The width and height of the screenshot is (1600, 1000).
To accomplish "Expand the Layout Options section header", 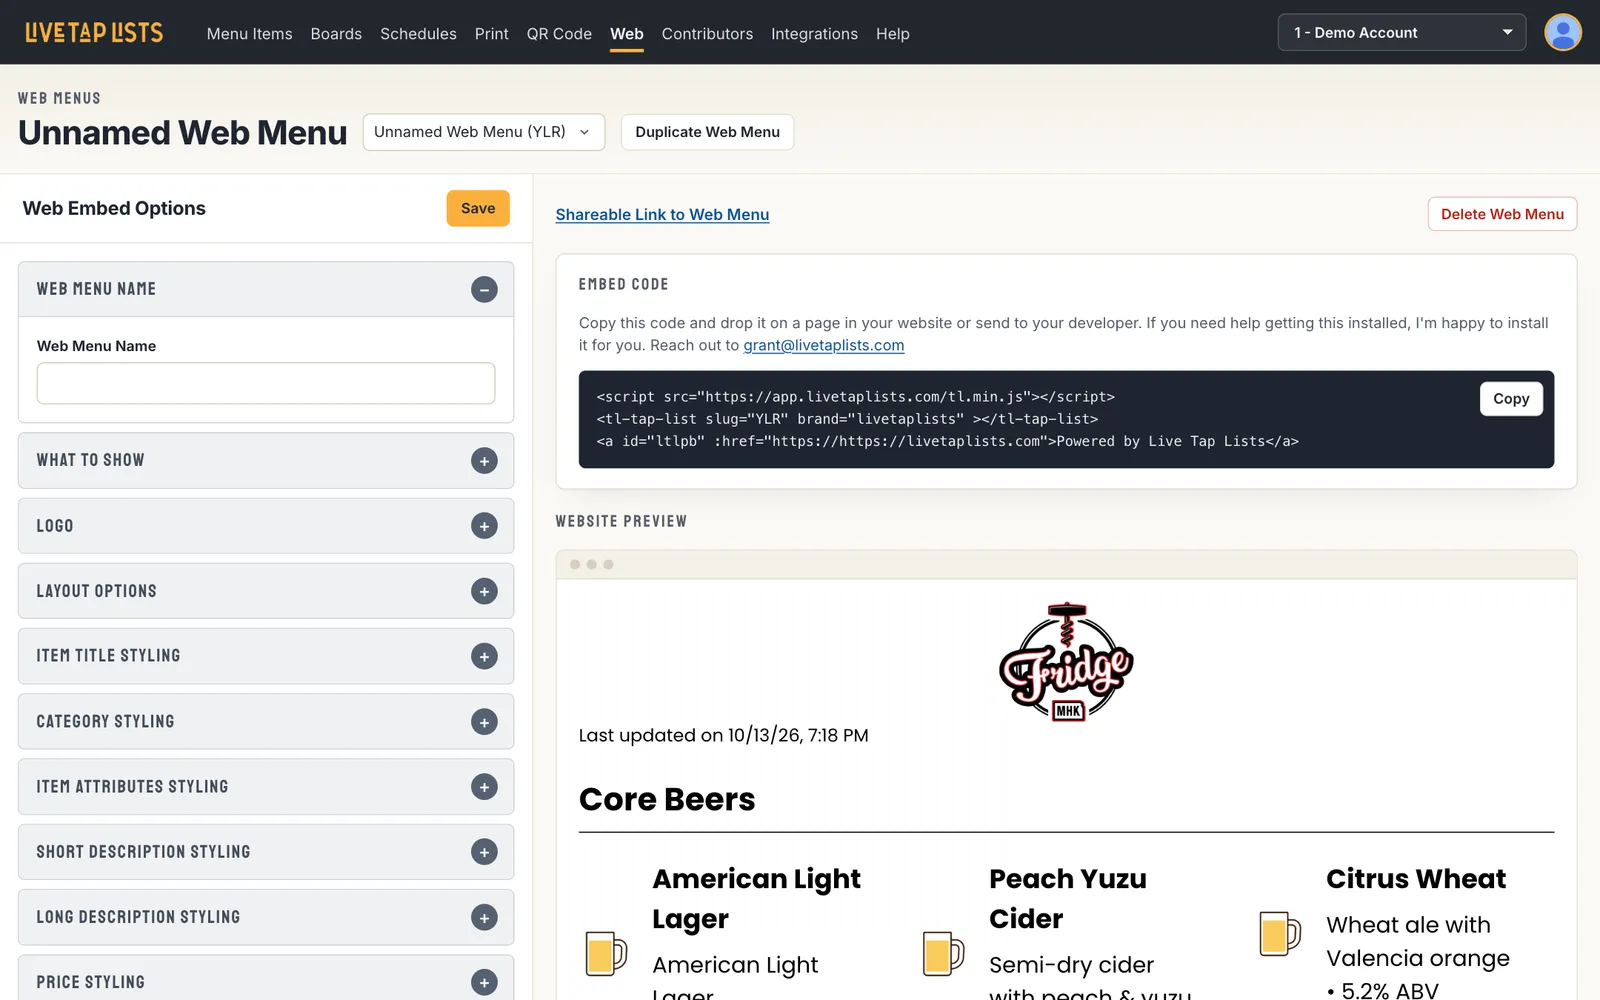I will pyautogui.click(x=266, y=591).
